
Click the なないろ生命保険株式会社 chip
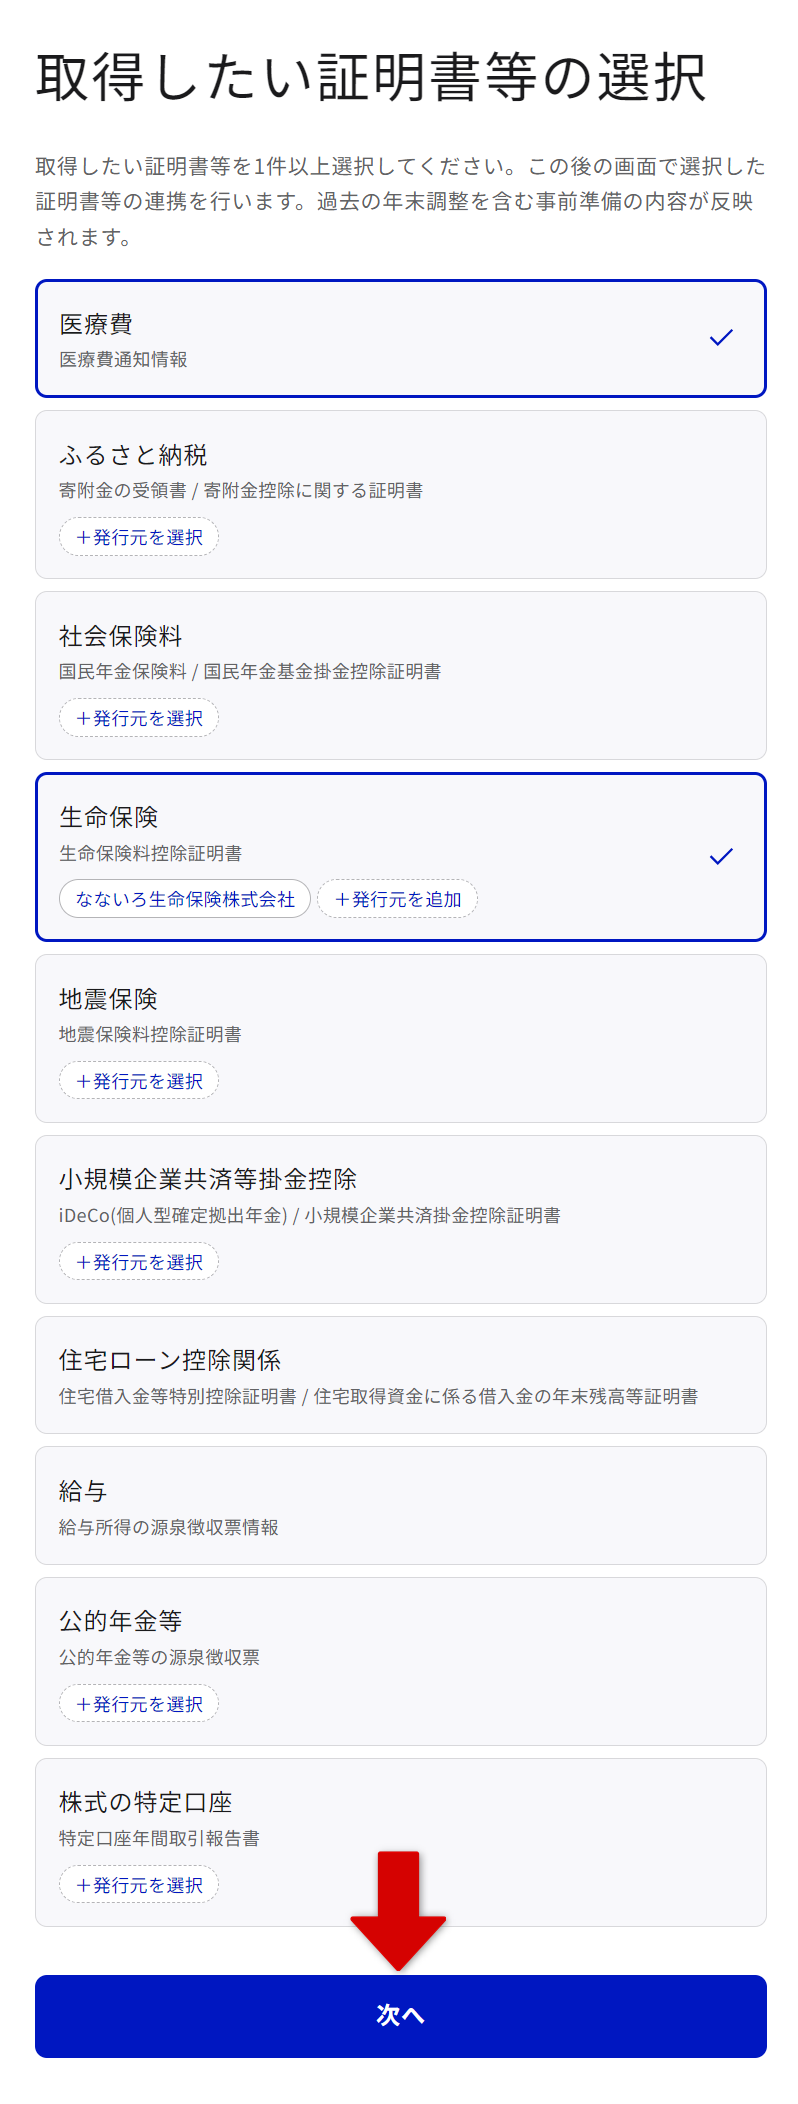[185, 899]
